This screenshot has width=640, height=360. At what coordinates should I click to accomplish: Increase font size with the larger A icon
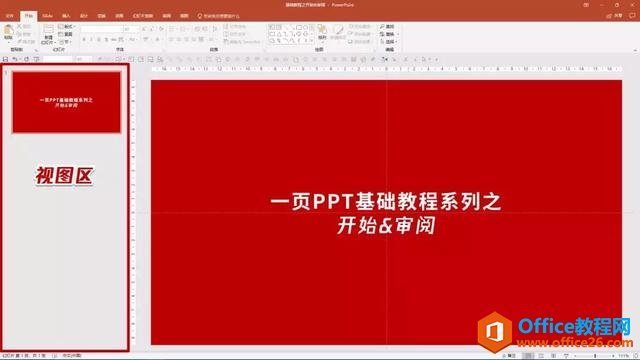pyautogui.click(x=144, y=29)
